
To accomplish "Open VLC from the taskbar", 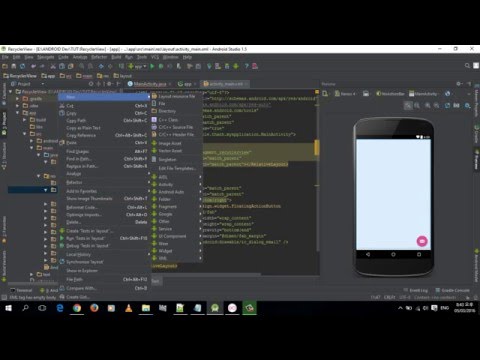I will (x=129, y=308).
